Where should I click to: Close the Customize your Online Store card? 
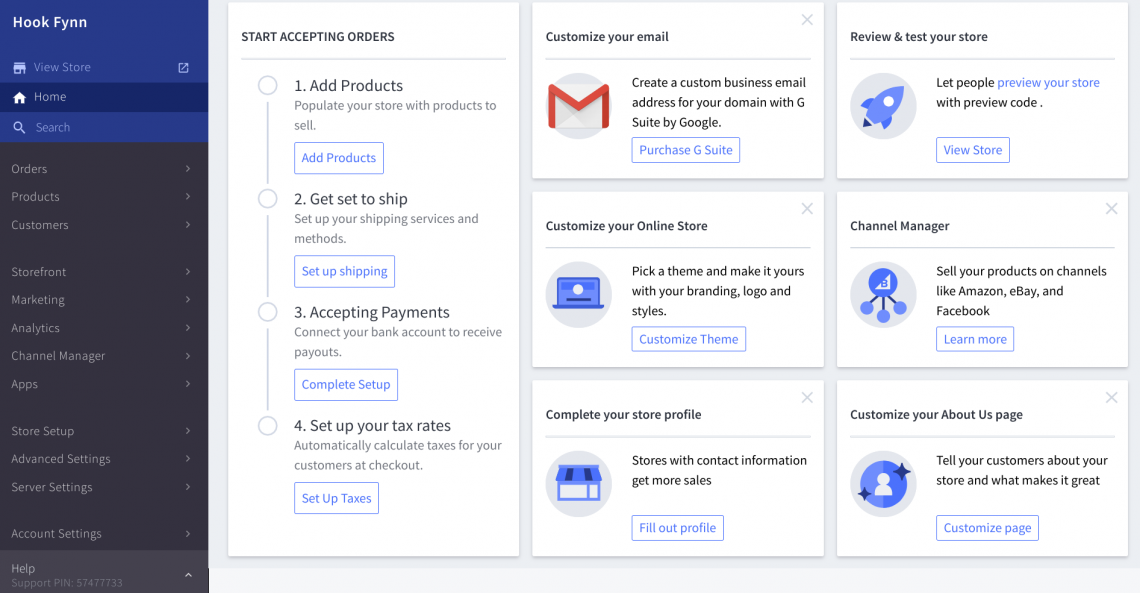coord(807,209)
